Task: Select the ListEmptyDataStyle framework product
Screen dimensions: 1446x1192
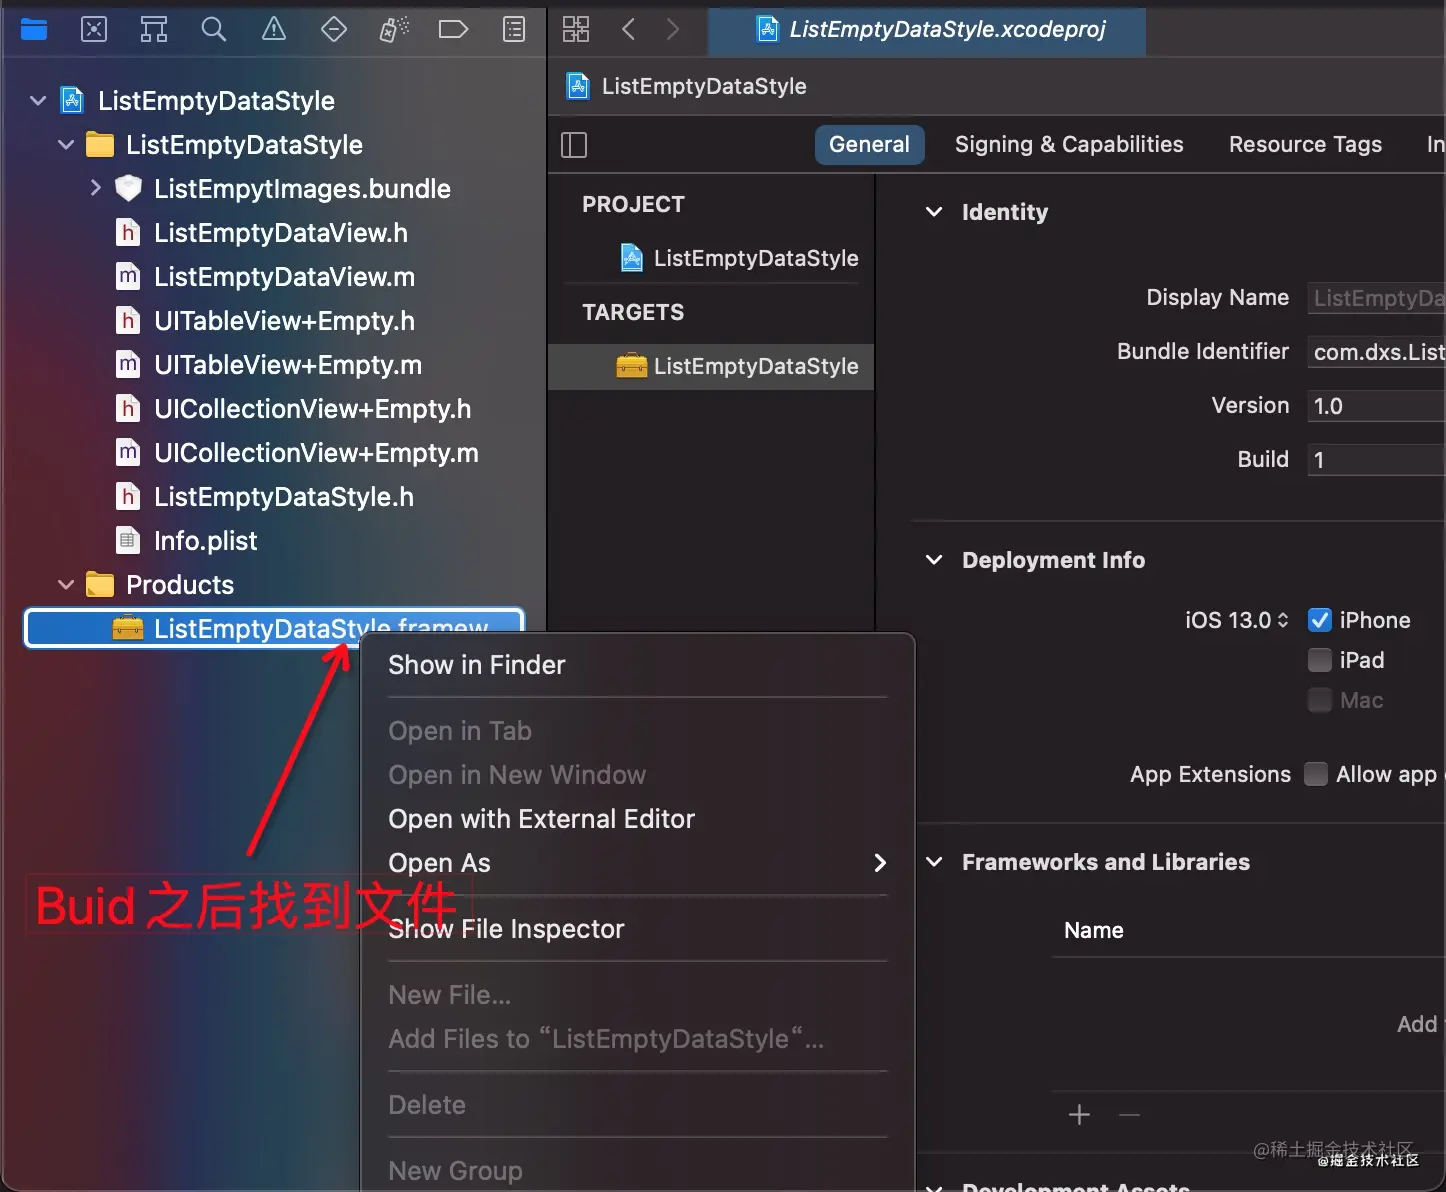Action: [274, 628]
